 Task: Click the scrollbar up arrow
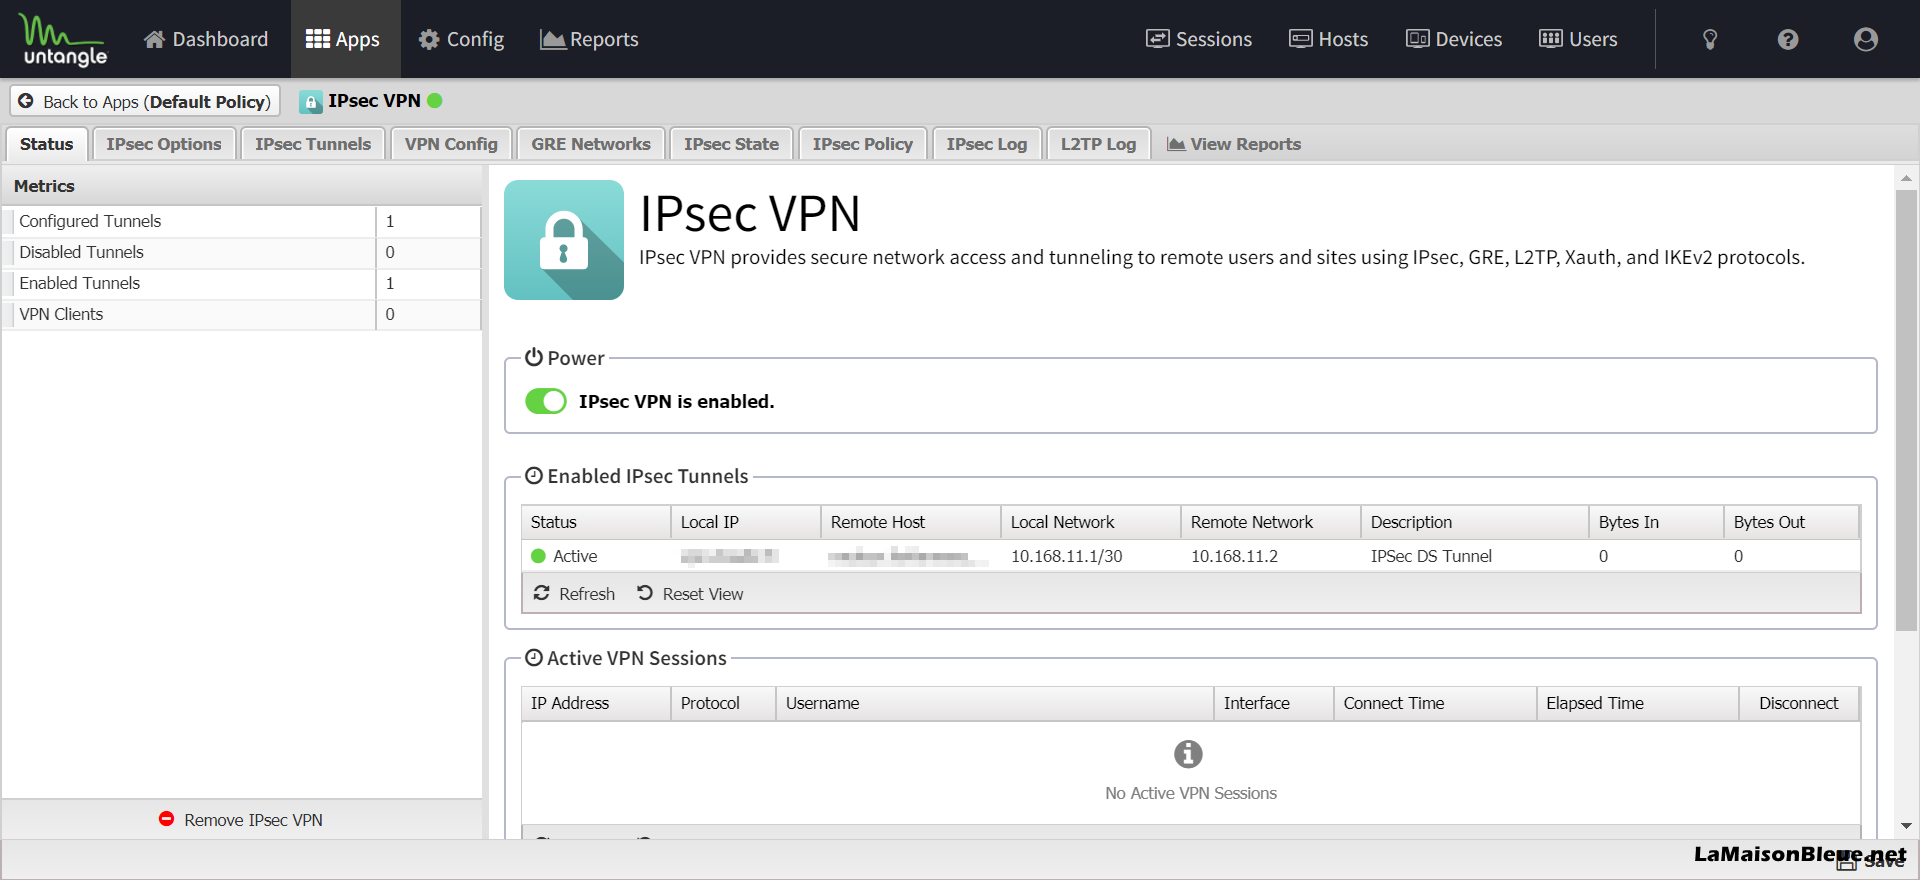coord(1907,178)
